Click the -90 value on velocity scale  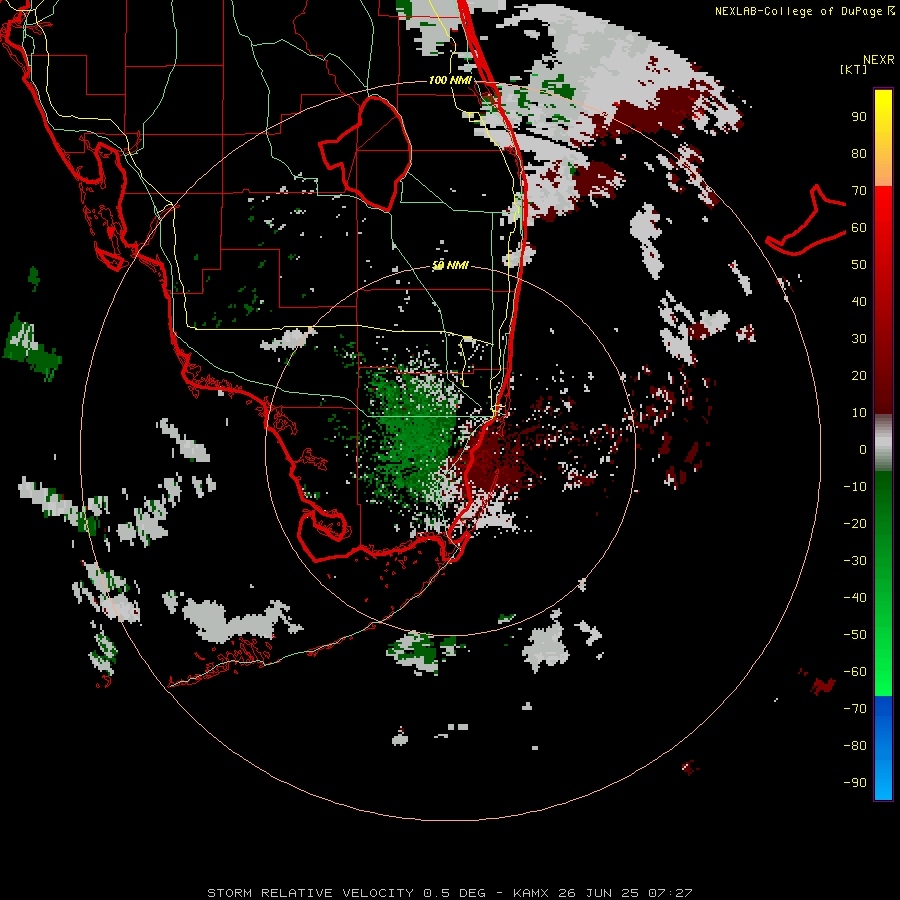(855, 783)
